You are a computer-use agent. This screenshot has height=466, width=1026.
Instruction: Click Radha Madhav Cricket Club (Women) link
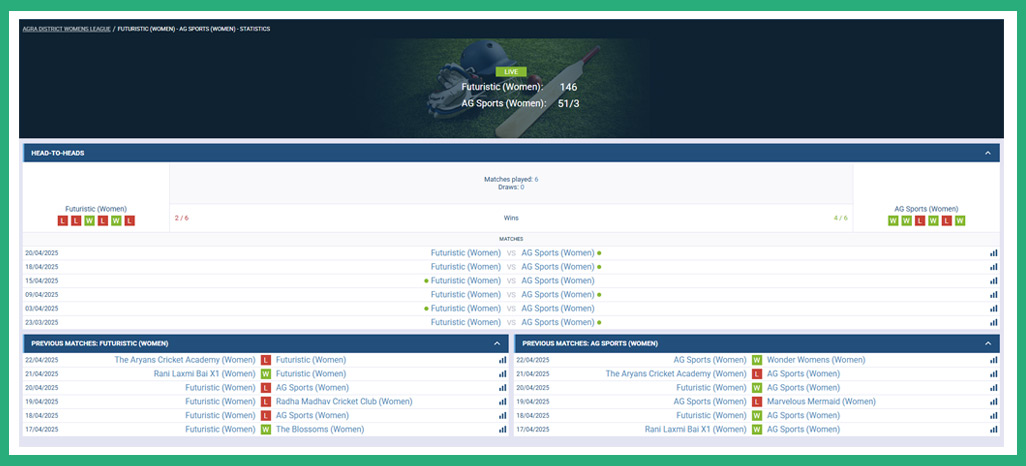[344, 402]
